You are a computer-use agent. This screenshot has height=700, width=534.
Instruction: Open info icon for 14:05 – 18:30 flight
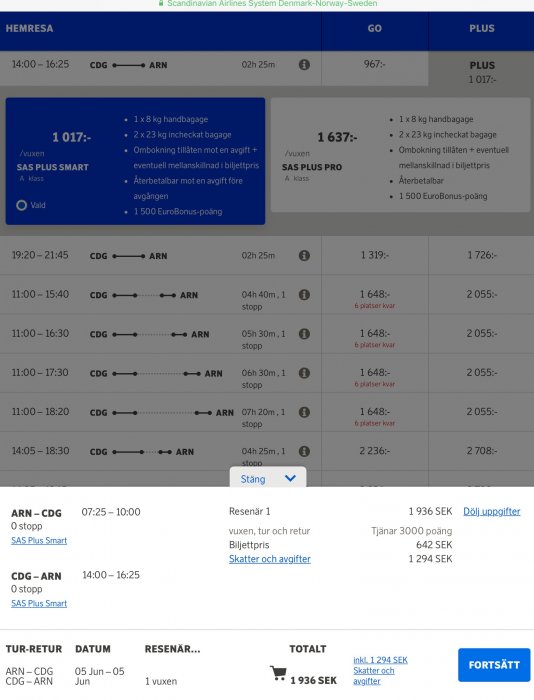tap(304, 451)
